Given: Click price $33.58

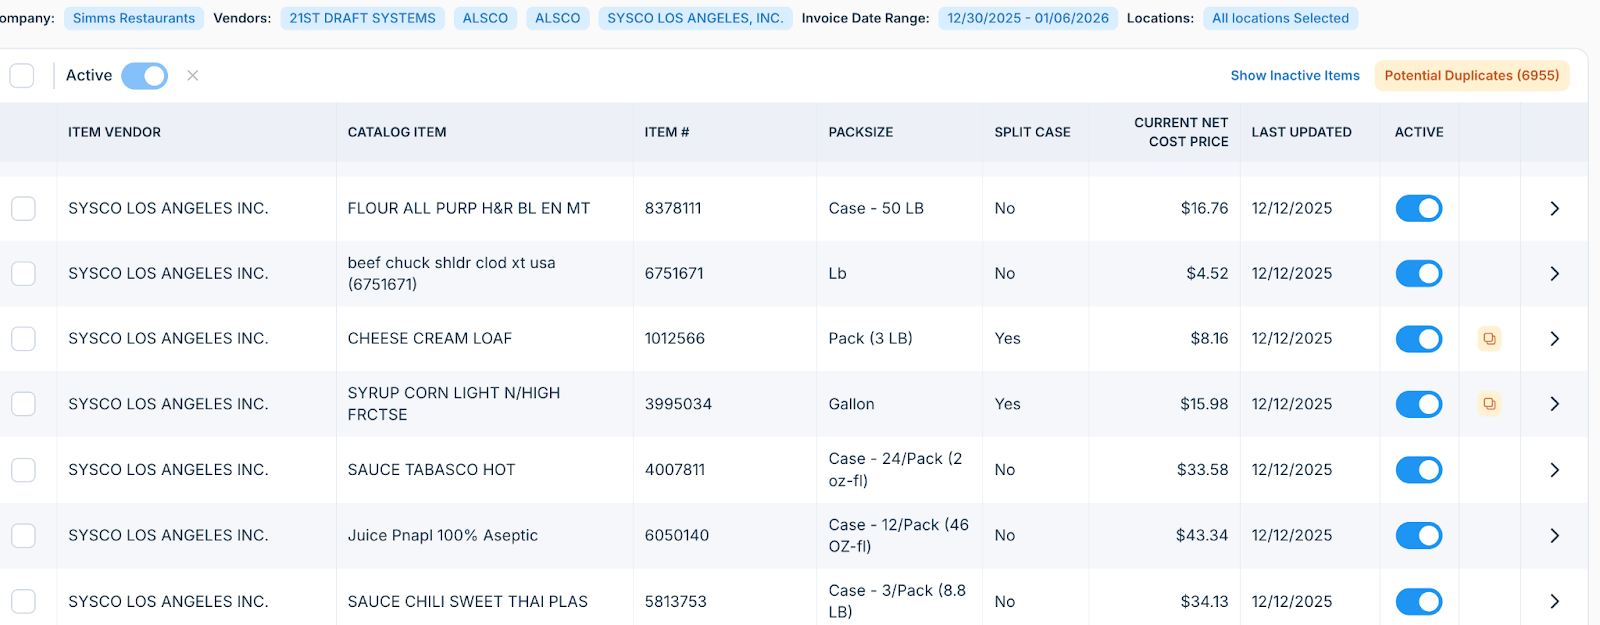Looking at the screenshot, I should [x=1202, y=470].
